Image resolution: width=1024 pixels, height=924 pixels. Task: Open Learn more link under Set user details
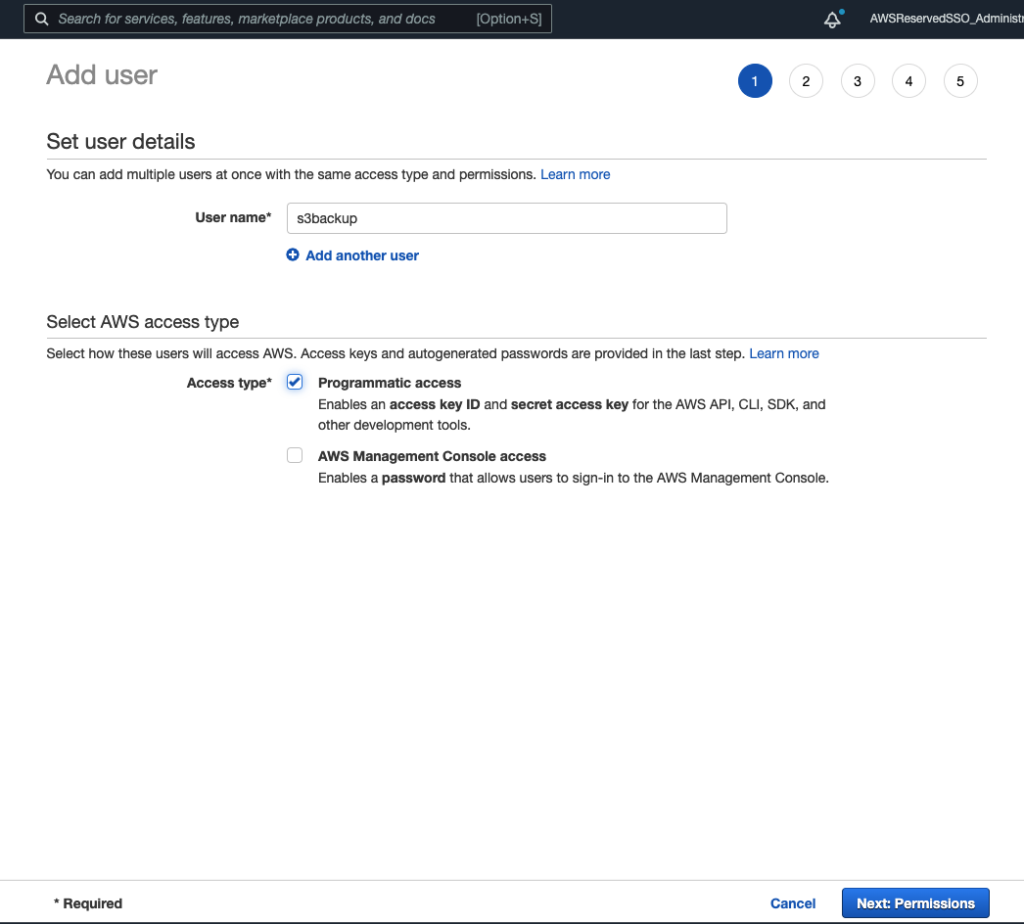pos(575,174)
